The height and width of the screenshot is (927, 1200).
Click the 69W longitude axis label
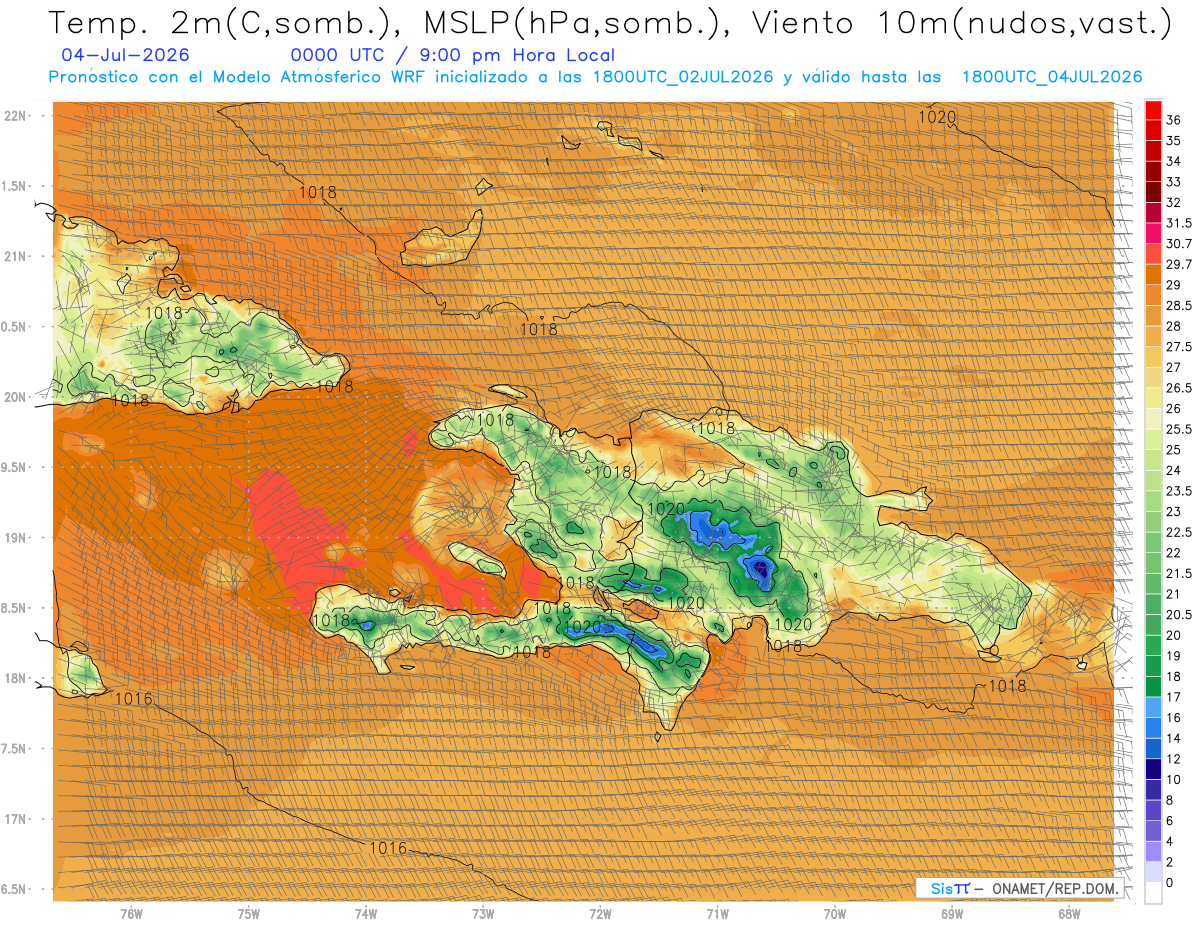pyautogui.click(x=952, y=913)
